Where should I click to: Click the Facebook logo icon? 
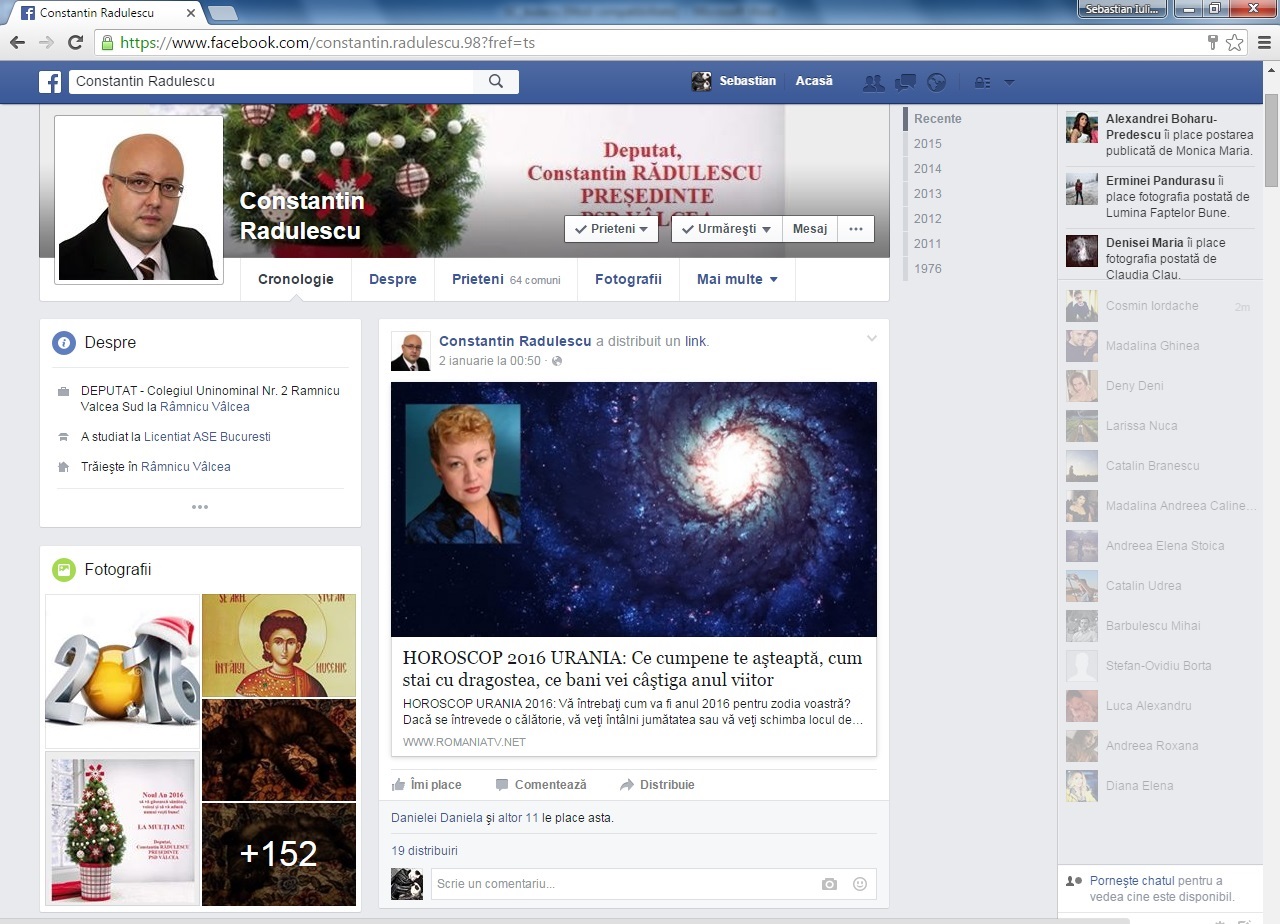coord(50,81)
